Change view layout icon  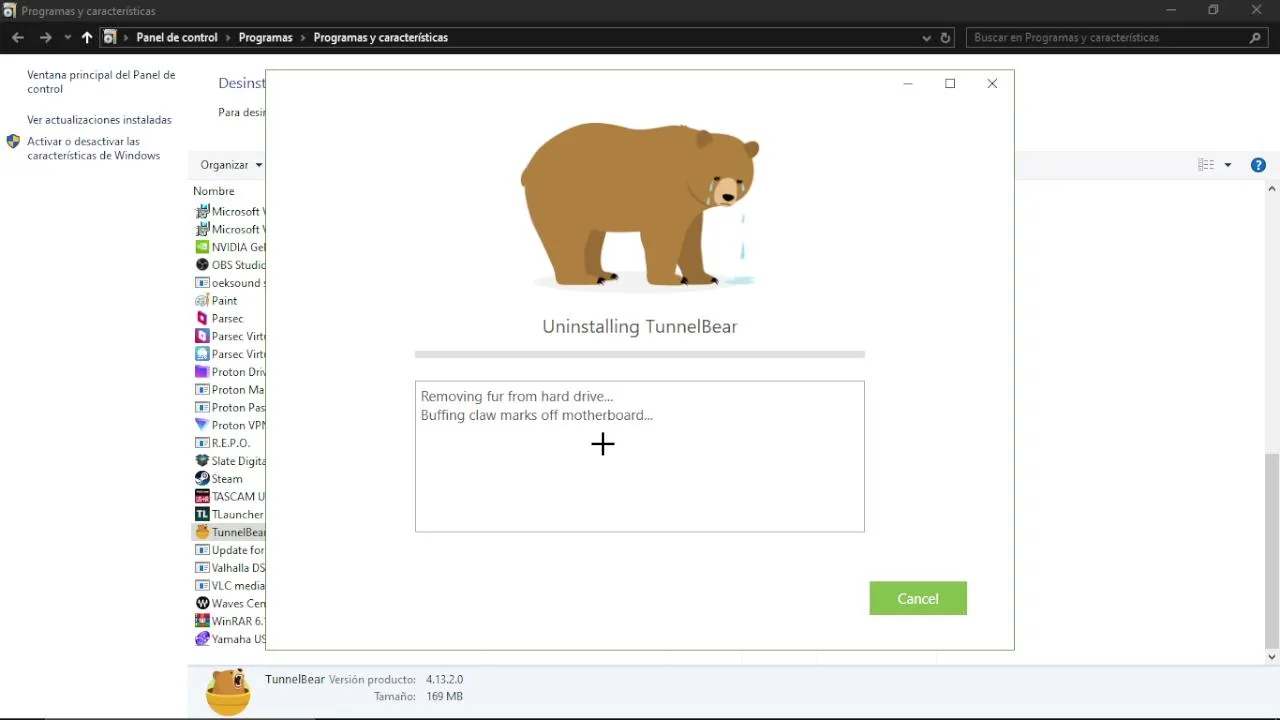[1206, 165]
